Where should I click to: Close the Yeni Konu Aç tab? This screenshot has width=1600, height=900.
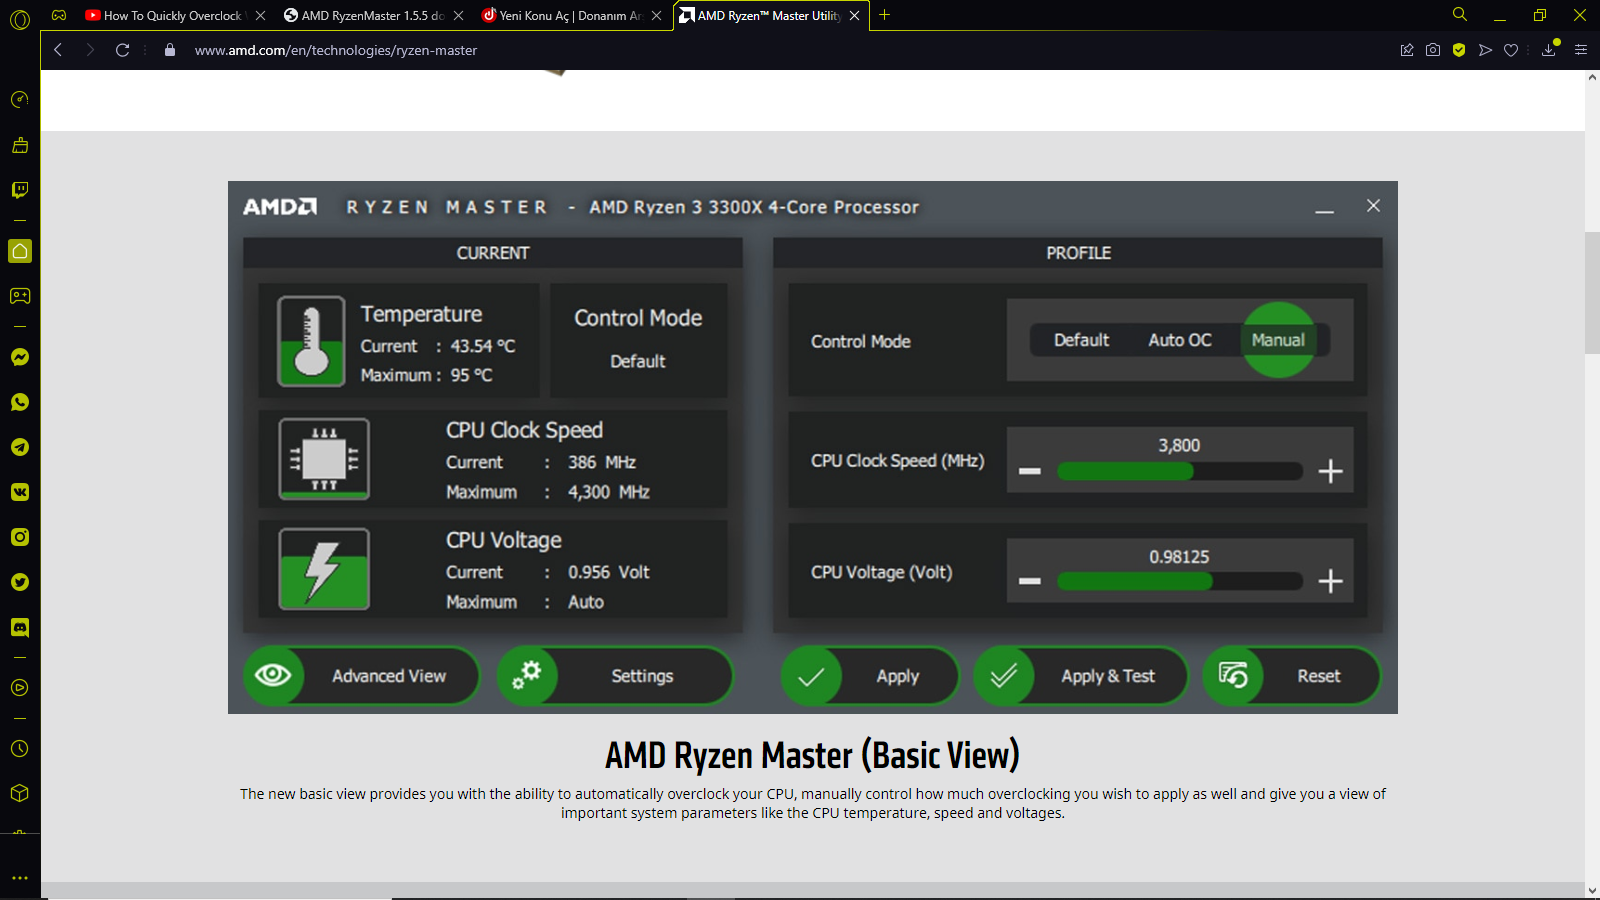(656, 15)
